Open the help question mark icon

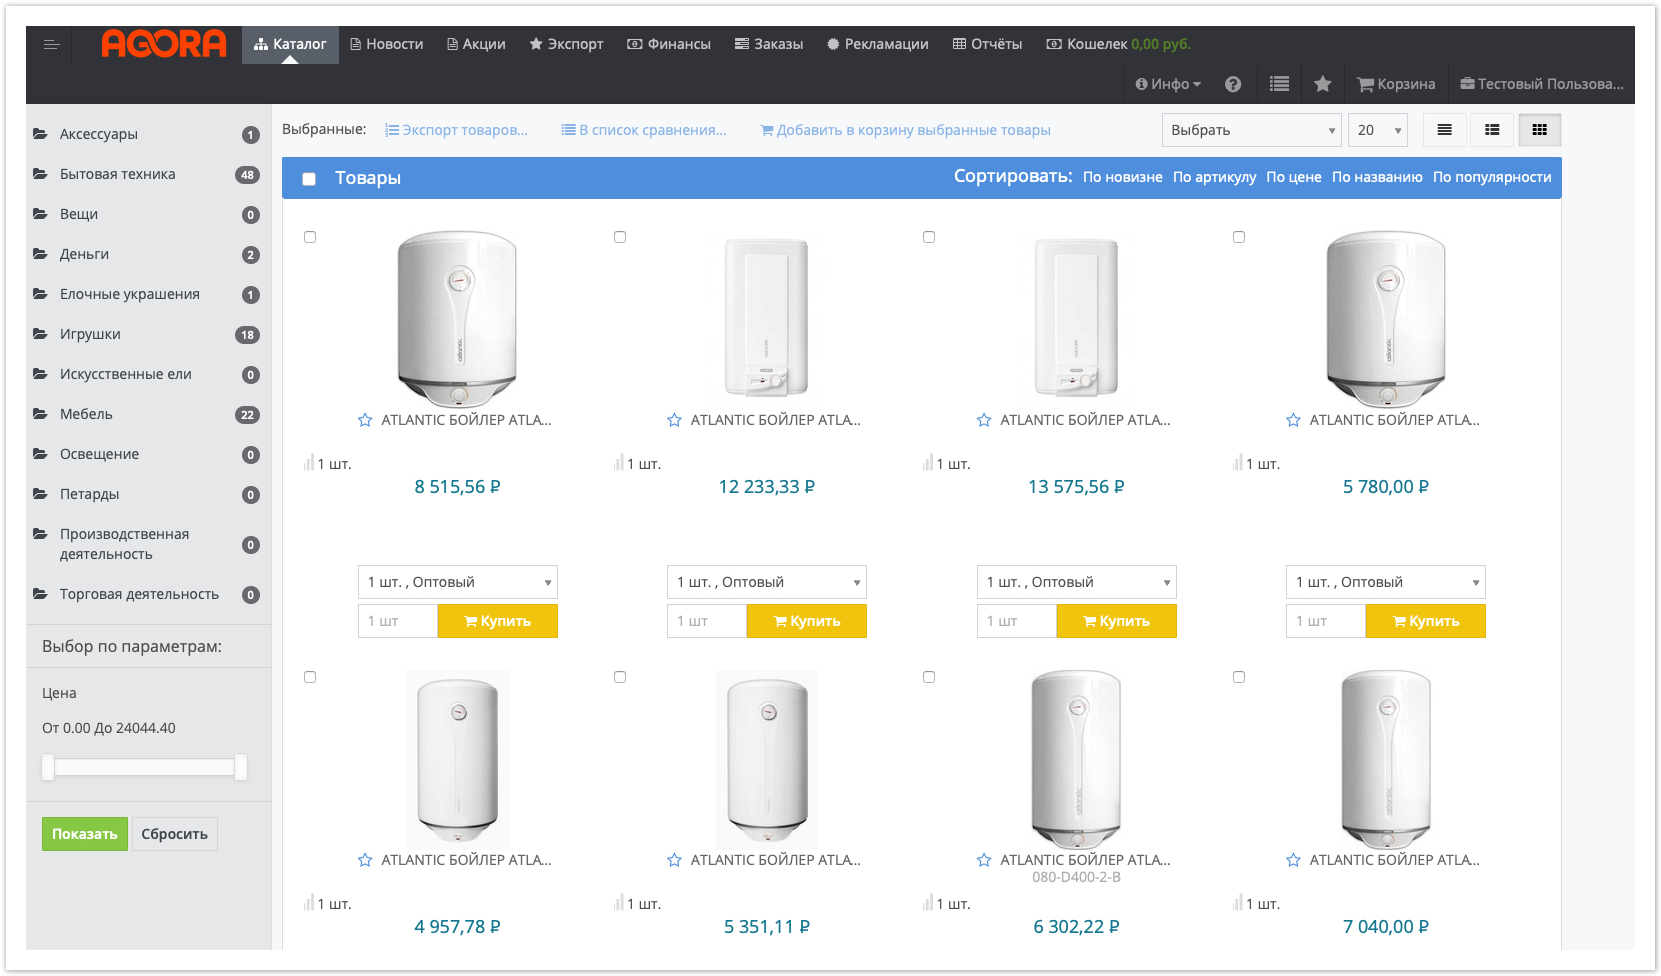[x=1233, y=84]
